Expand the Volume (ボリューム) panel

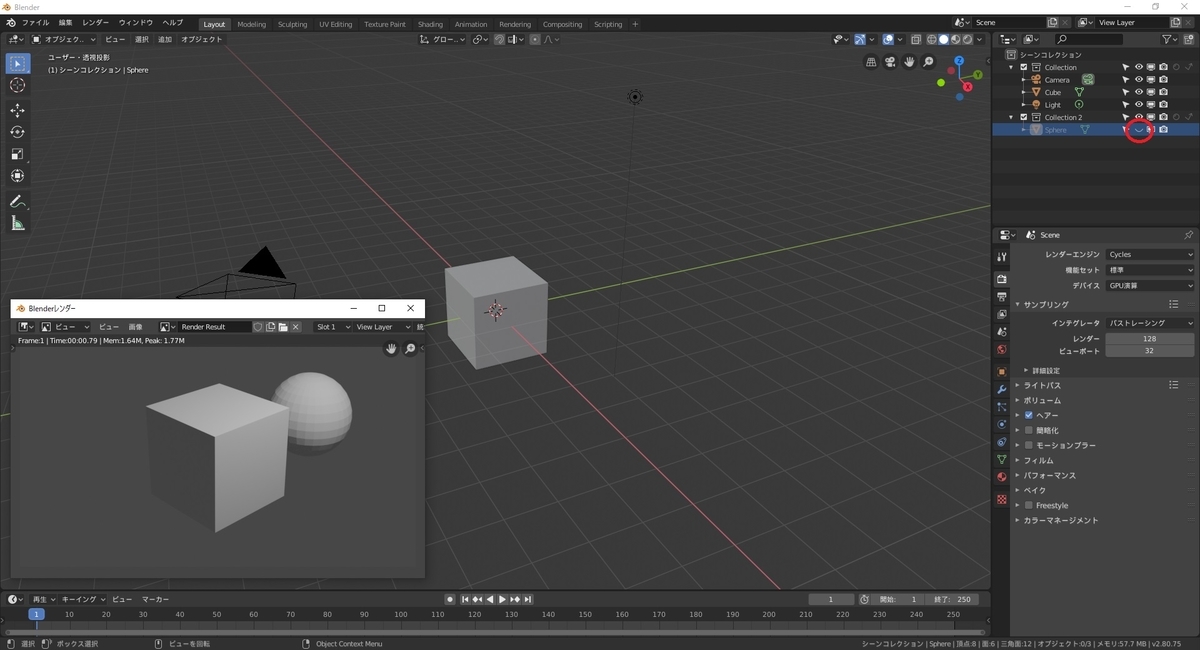(1041, 400)
